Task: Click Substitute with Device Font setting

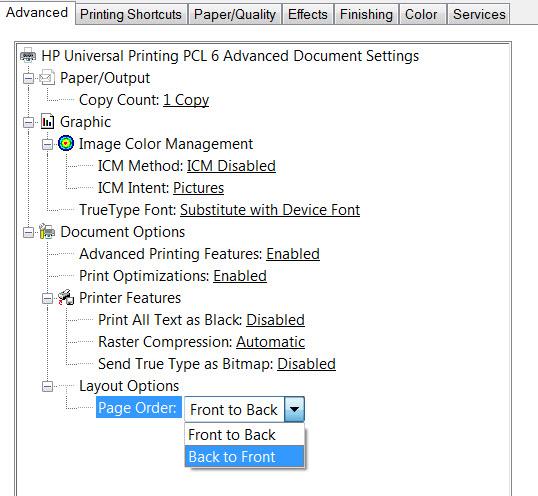Action: point(270,210)
